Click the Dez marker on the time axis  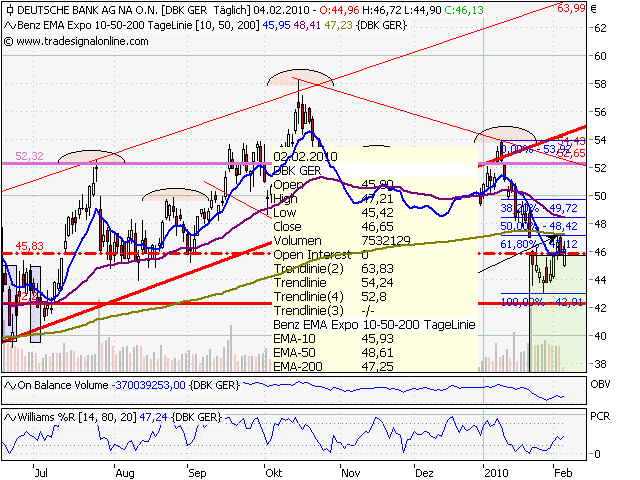pos(424,473)
